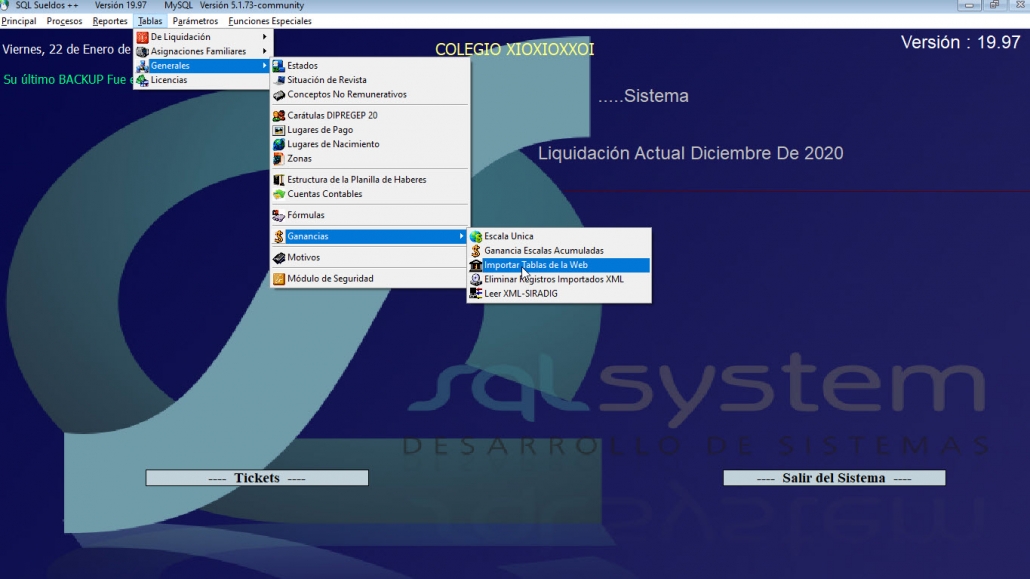Click the Fórmulas icon
Screen dimensions: 1030x579
coord(279,216)
